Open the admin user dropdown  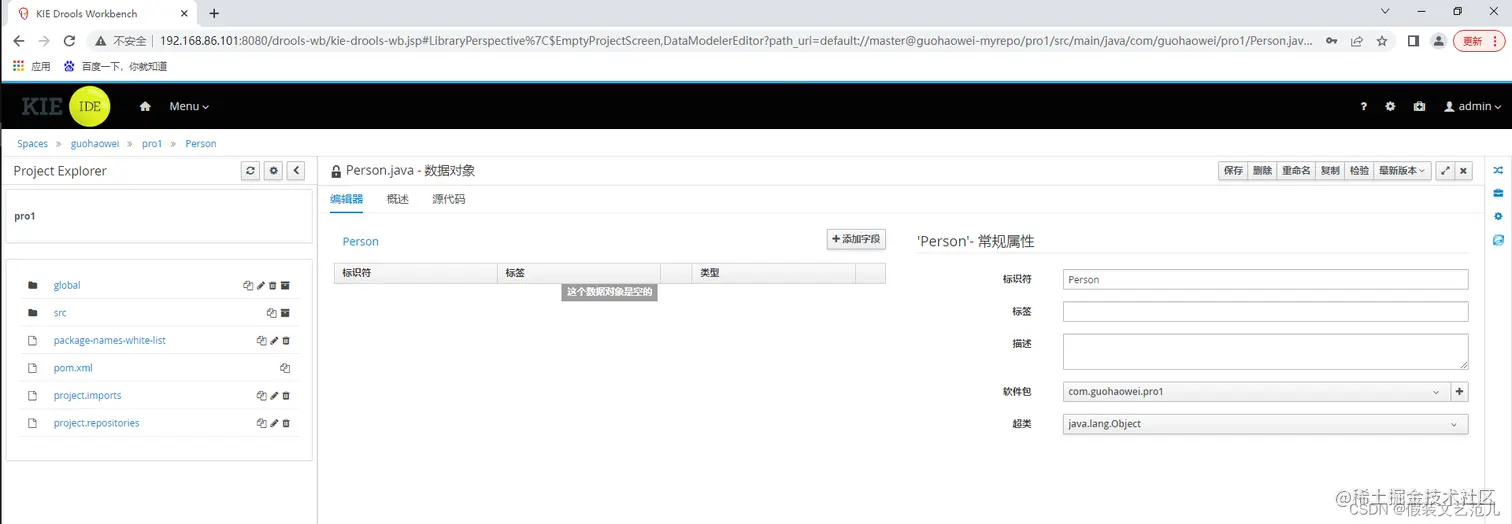(1472, 106)
